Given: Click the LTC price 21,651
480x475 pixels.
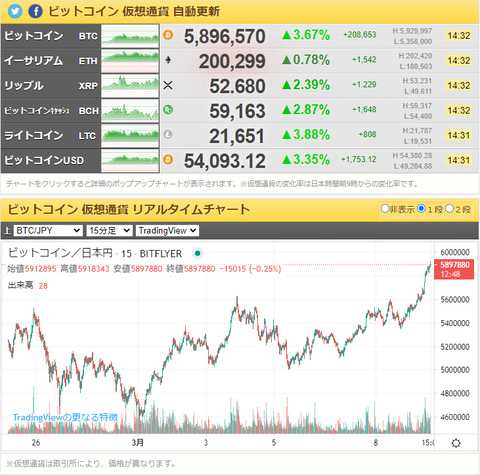Looking at the screenshot, I should (x=237, y=136).
